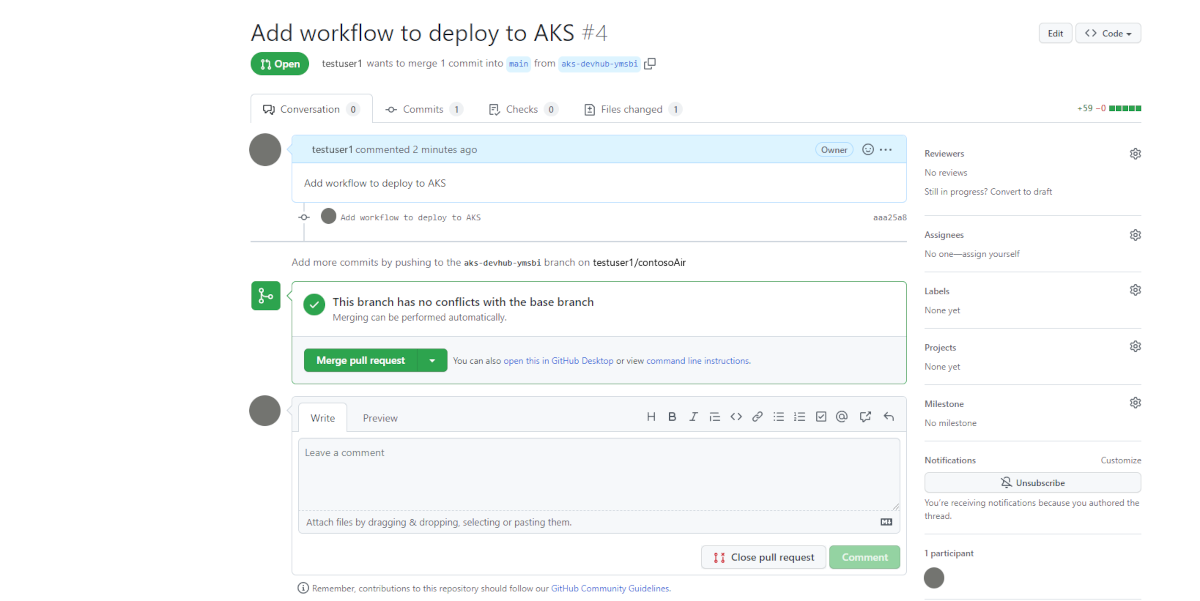Screen dimensions: 1200x601
Task: Switch to the Files changed tab
Action: pos(632,108)
